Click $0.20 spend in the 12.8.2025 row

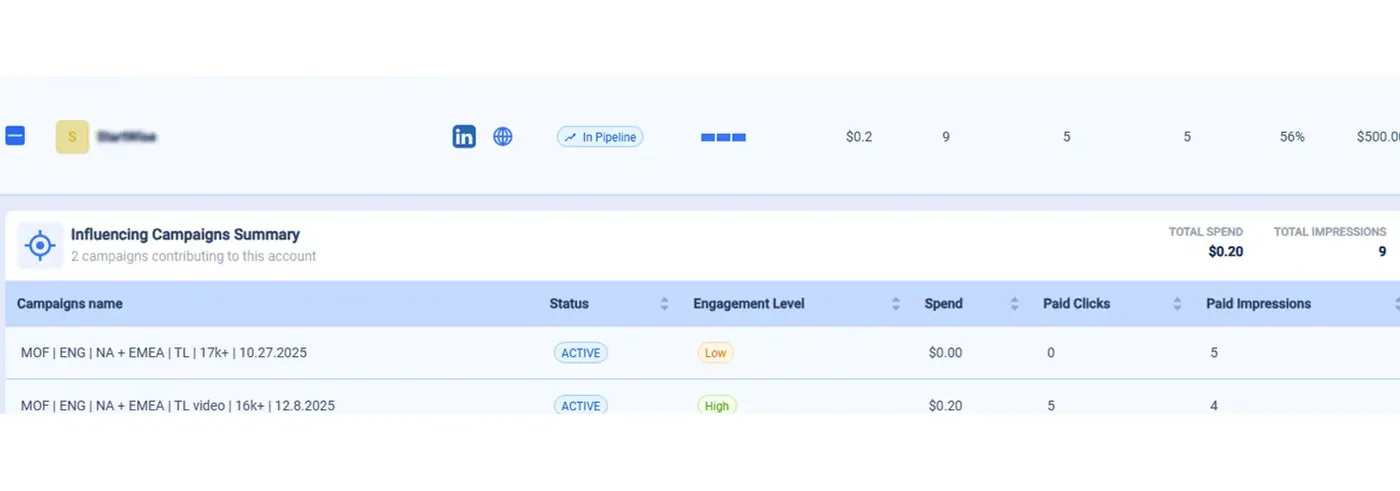pyautogui.click(x=945, y=406)
